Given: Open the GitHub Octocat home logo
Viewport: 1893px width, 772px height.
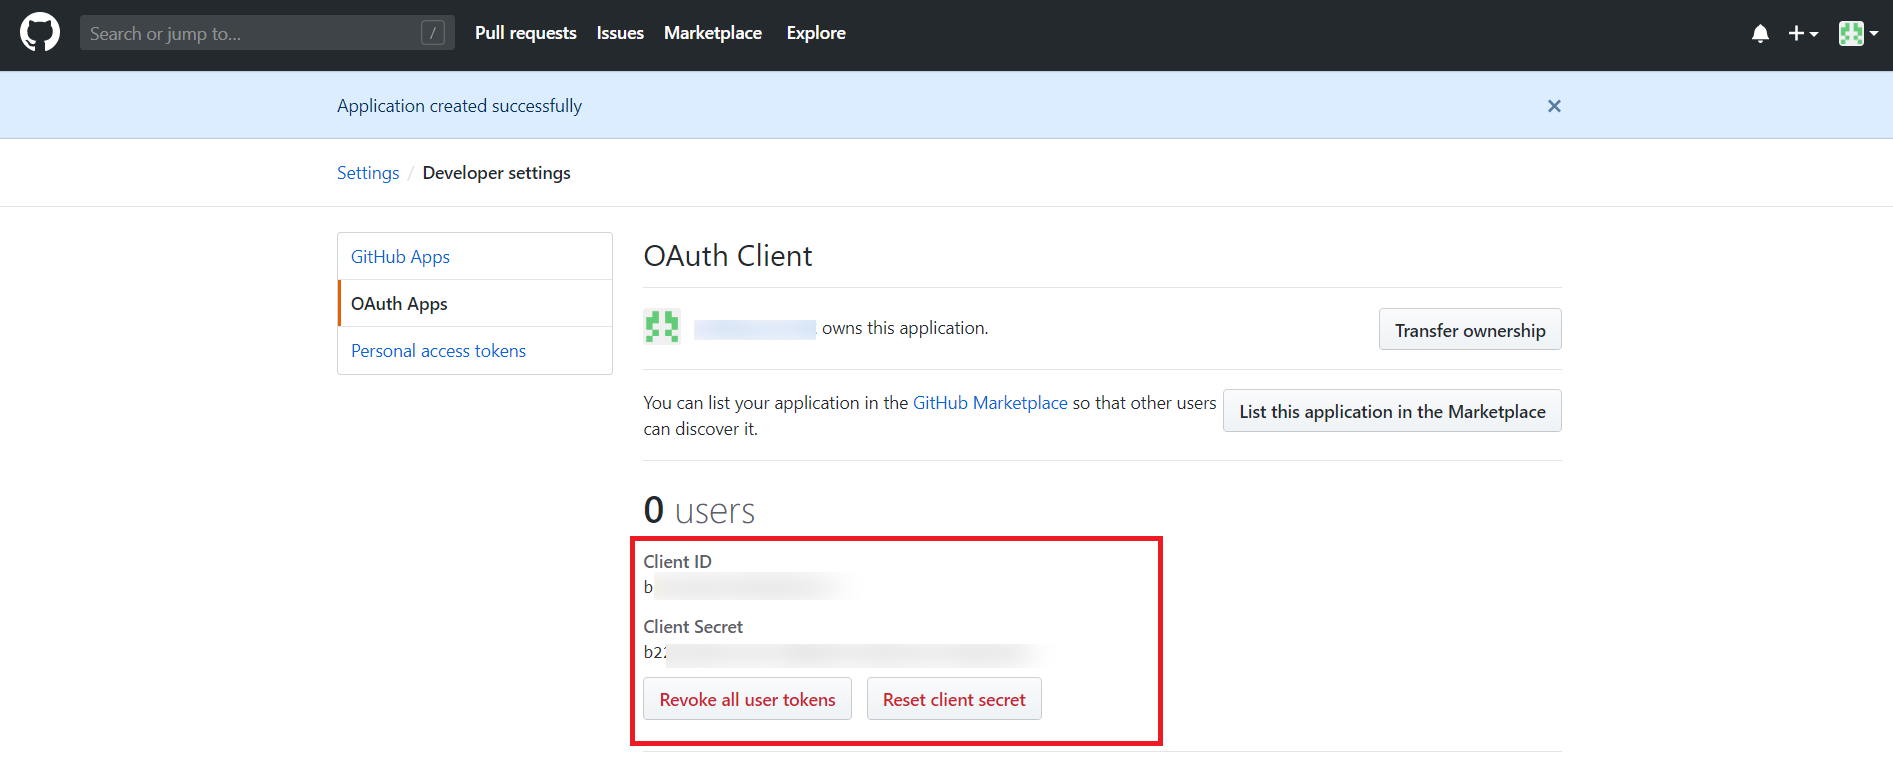Looking at the screenshot, I should point(40,33).
